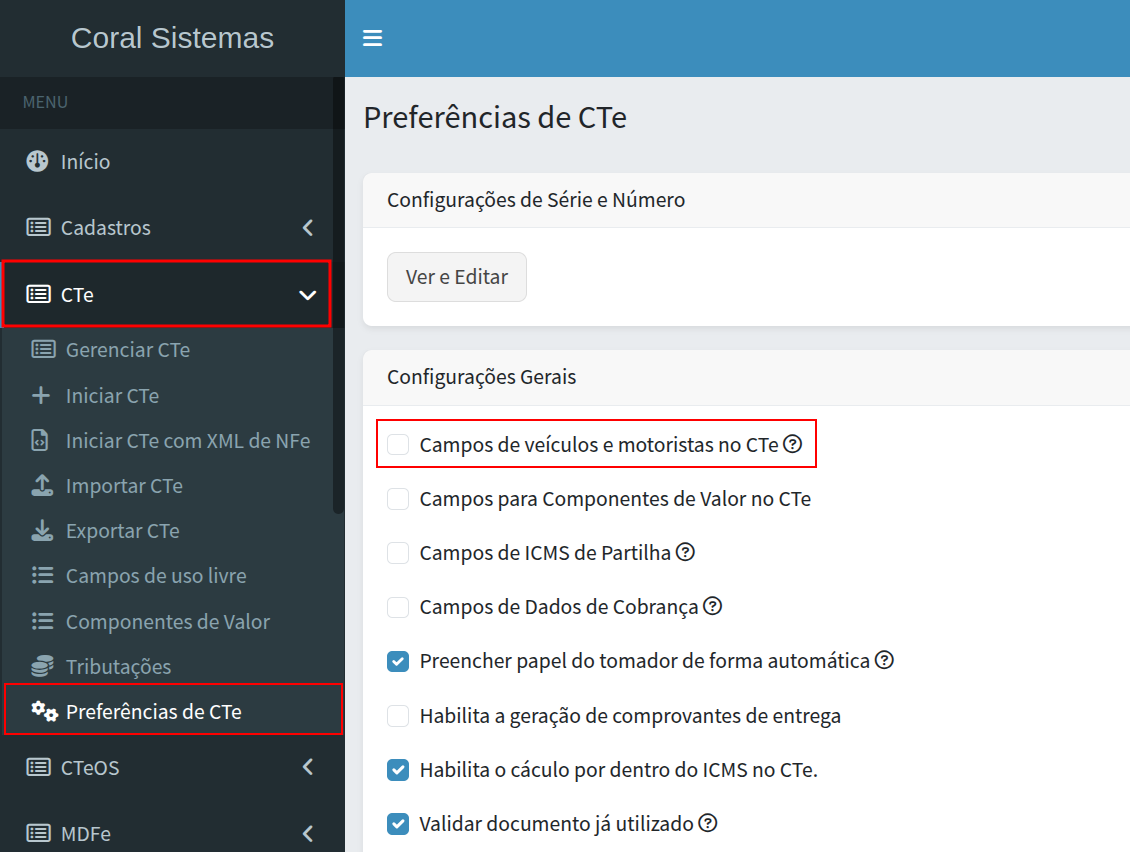
Task: Click the plus icon beside Iniciar CTe
Action: point(41,396)
